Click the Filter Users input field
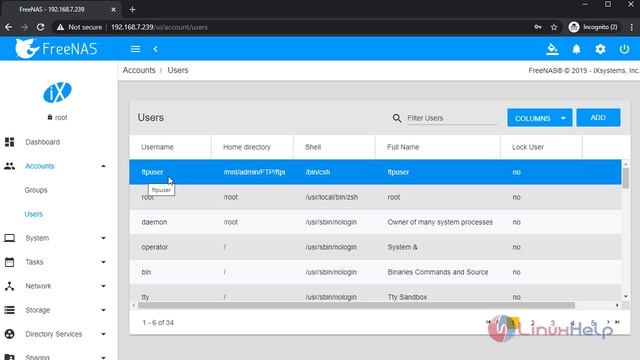Viewport: 640px width, 360px height. (452, 118)
